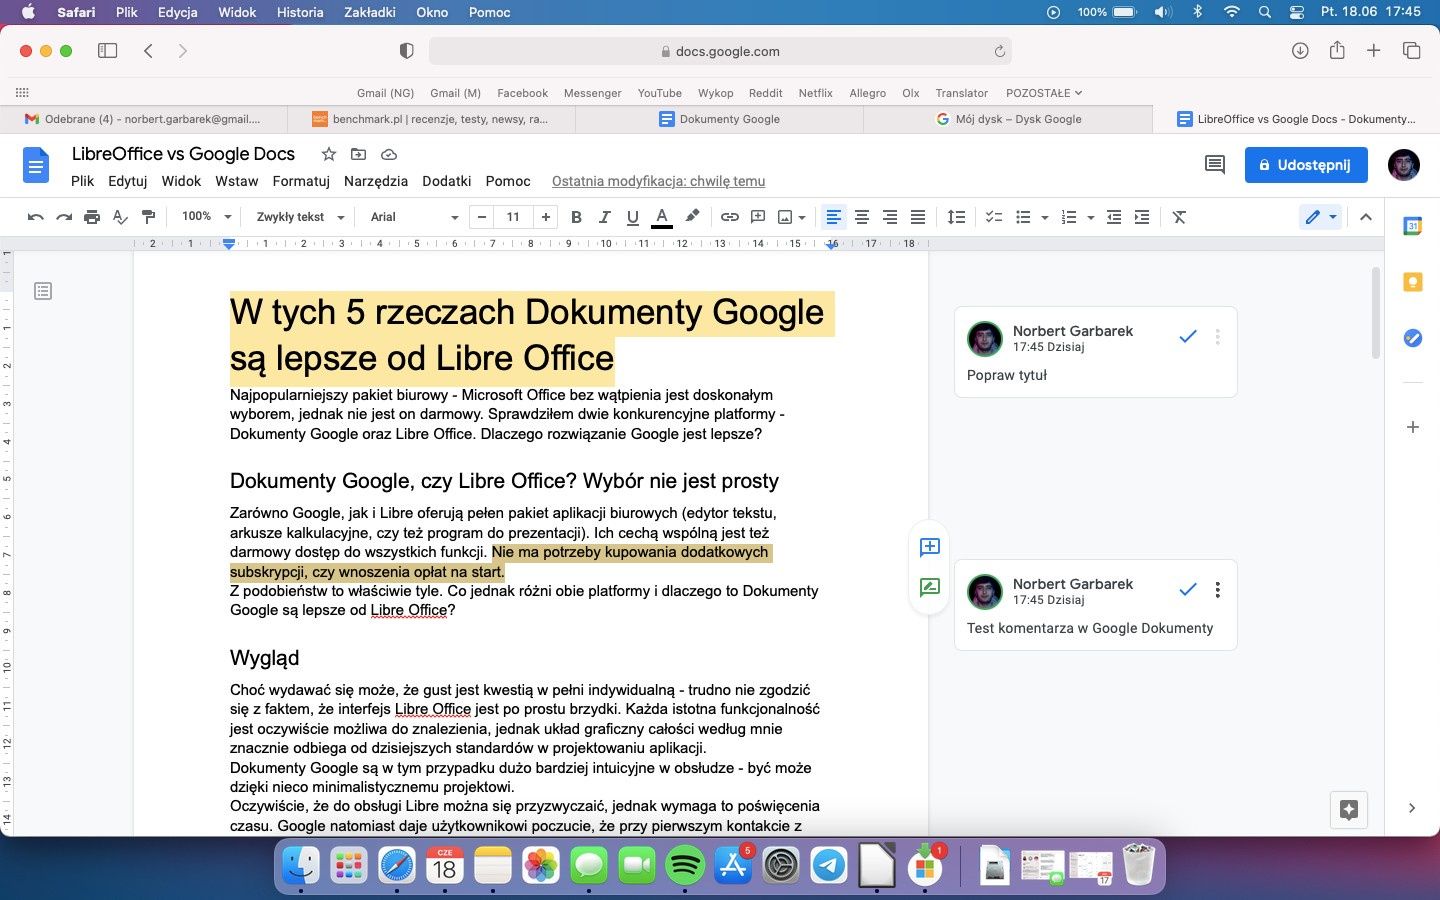Viewport: 1440px width, 900px height.
Task: Toggle underline formatting
Action: point(632,217)
